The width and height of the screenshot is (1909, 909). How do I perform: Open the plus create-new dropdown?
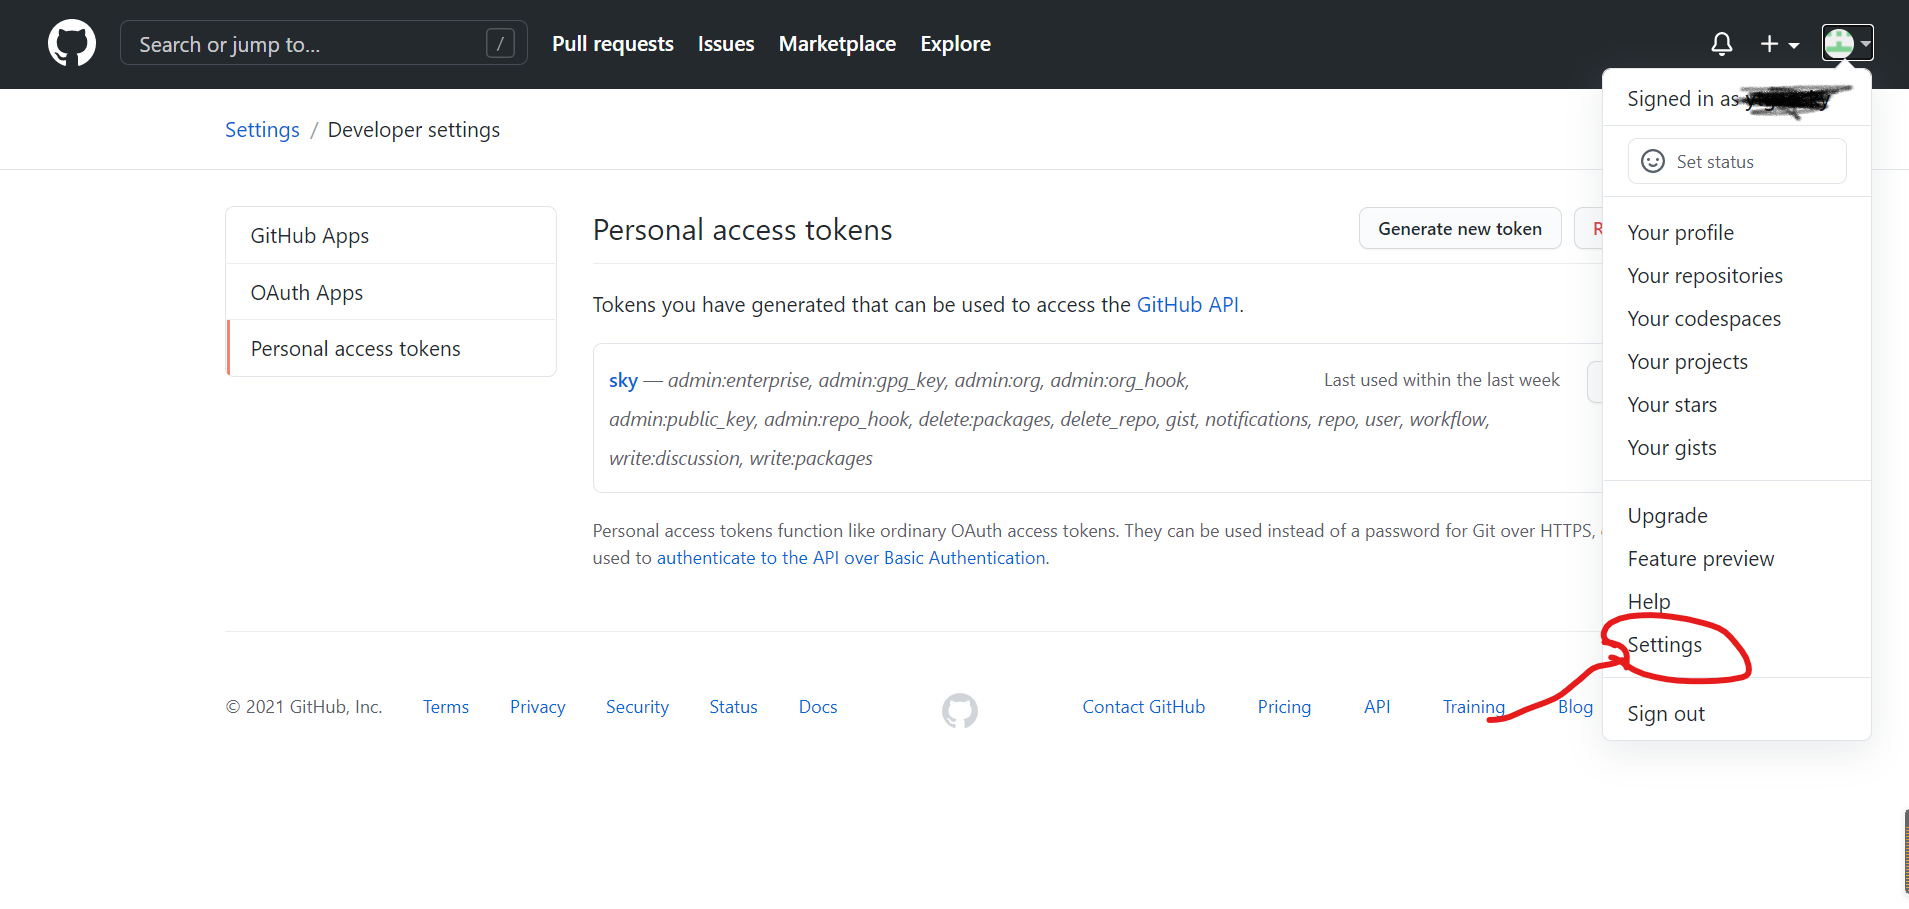(1779, 44)
